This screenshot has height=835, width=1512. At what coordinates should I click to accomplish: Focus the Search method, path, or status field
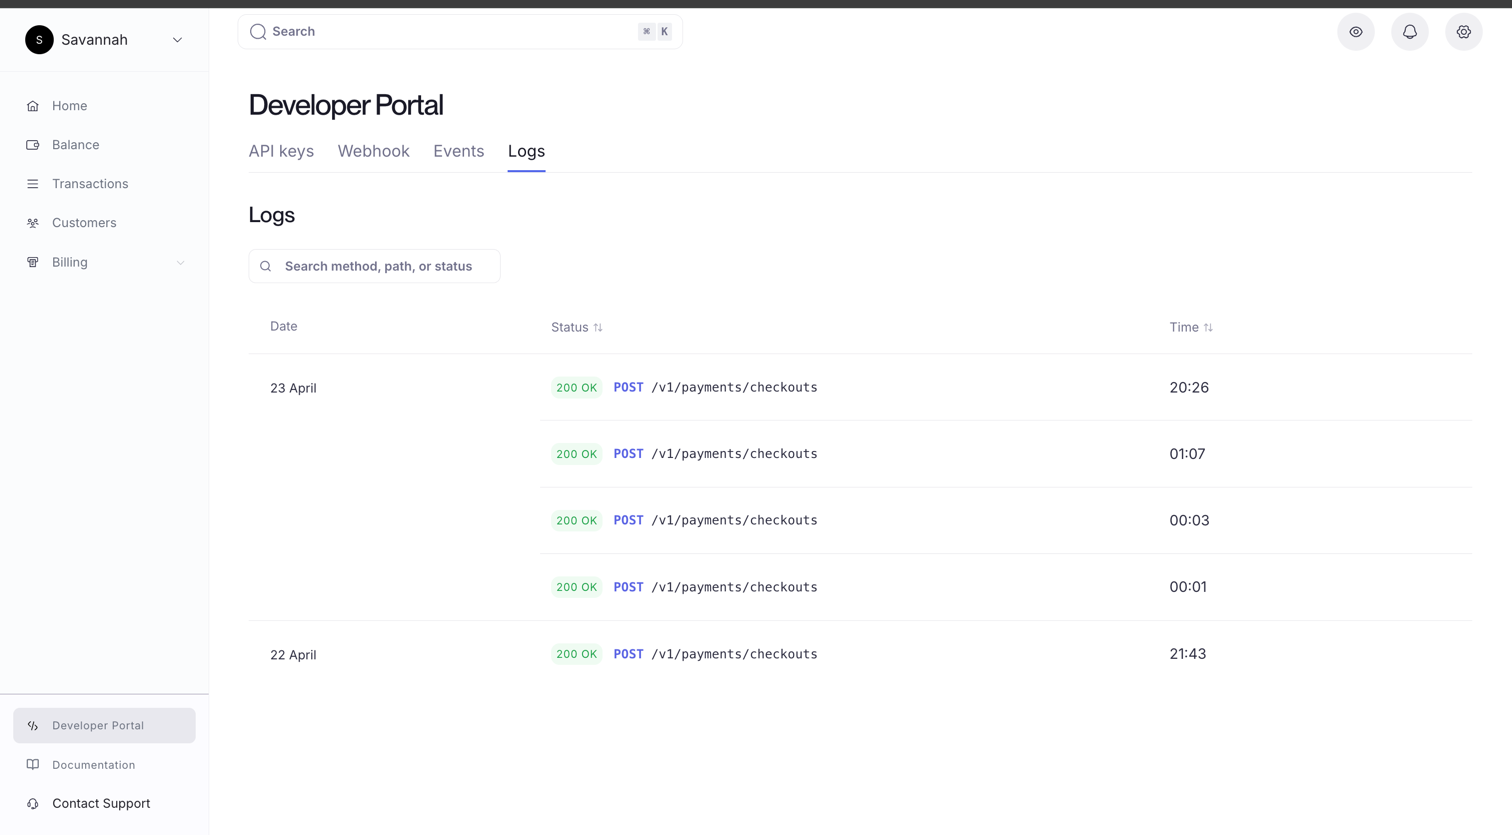coord(375,266)
